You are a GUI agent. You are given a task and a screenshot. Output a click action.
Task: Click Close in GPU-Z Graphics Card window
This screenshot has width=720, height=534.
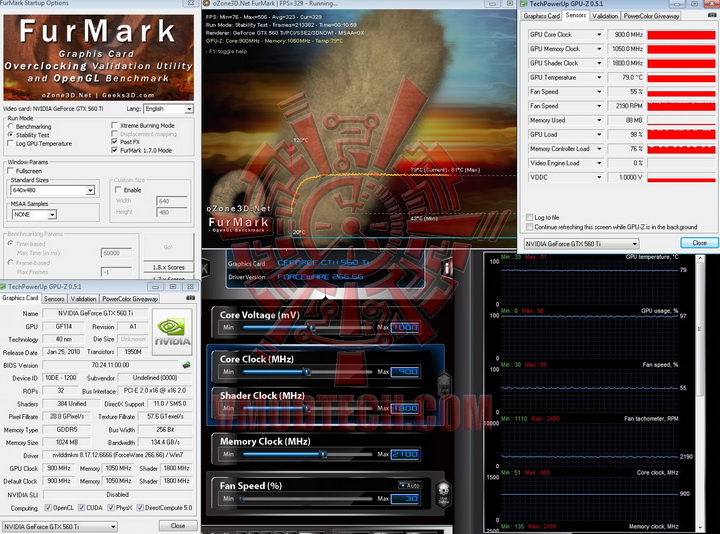pos(178,526)
